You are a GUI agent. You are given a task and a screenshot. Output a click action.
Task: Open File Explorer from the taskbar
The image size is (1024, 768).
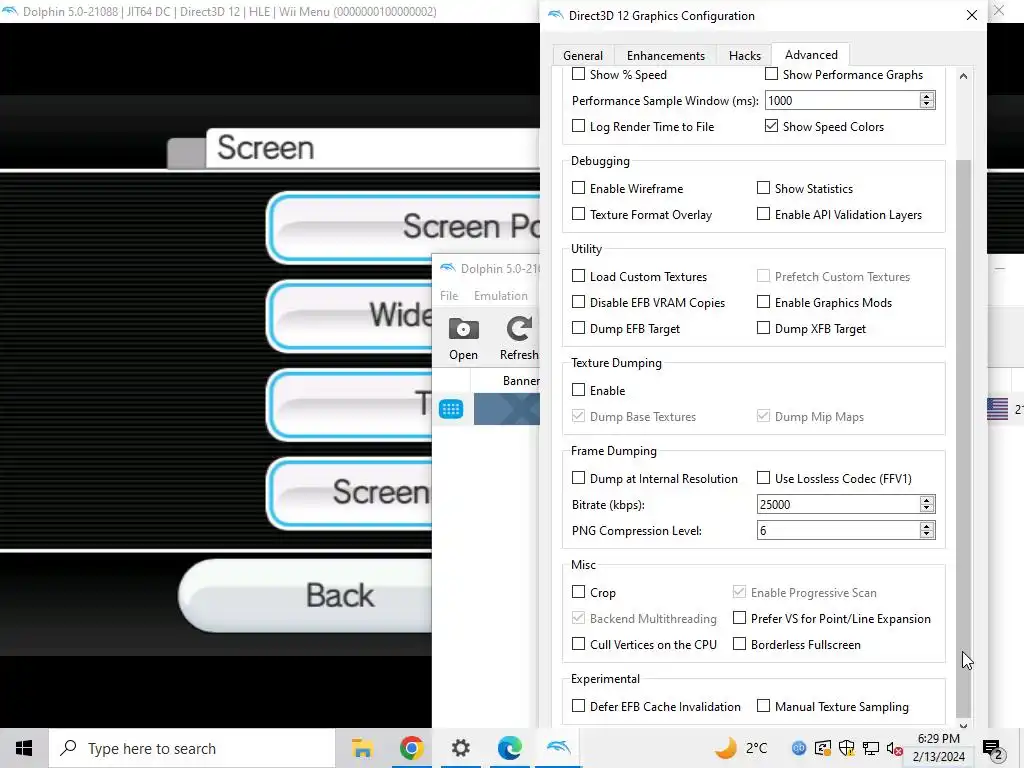362,748
